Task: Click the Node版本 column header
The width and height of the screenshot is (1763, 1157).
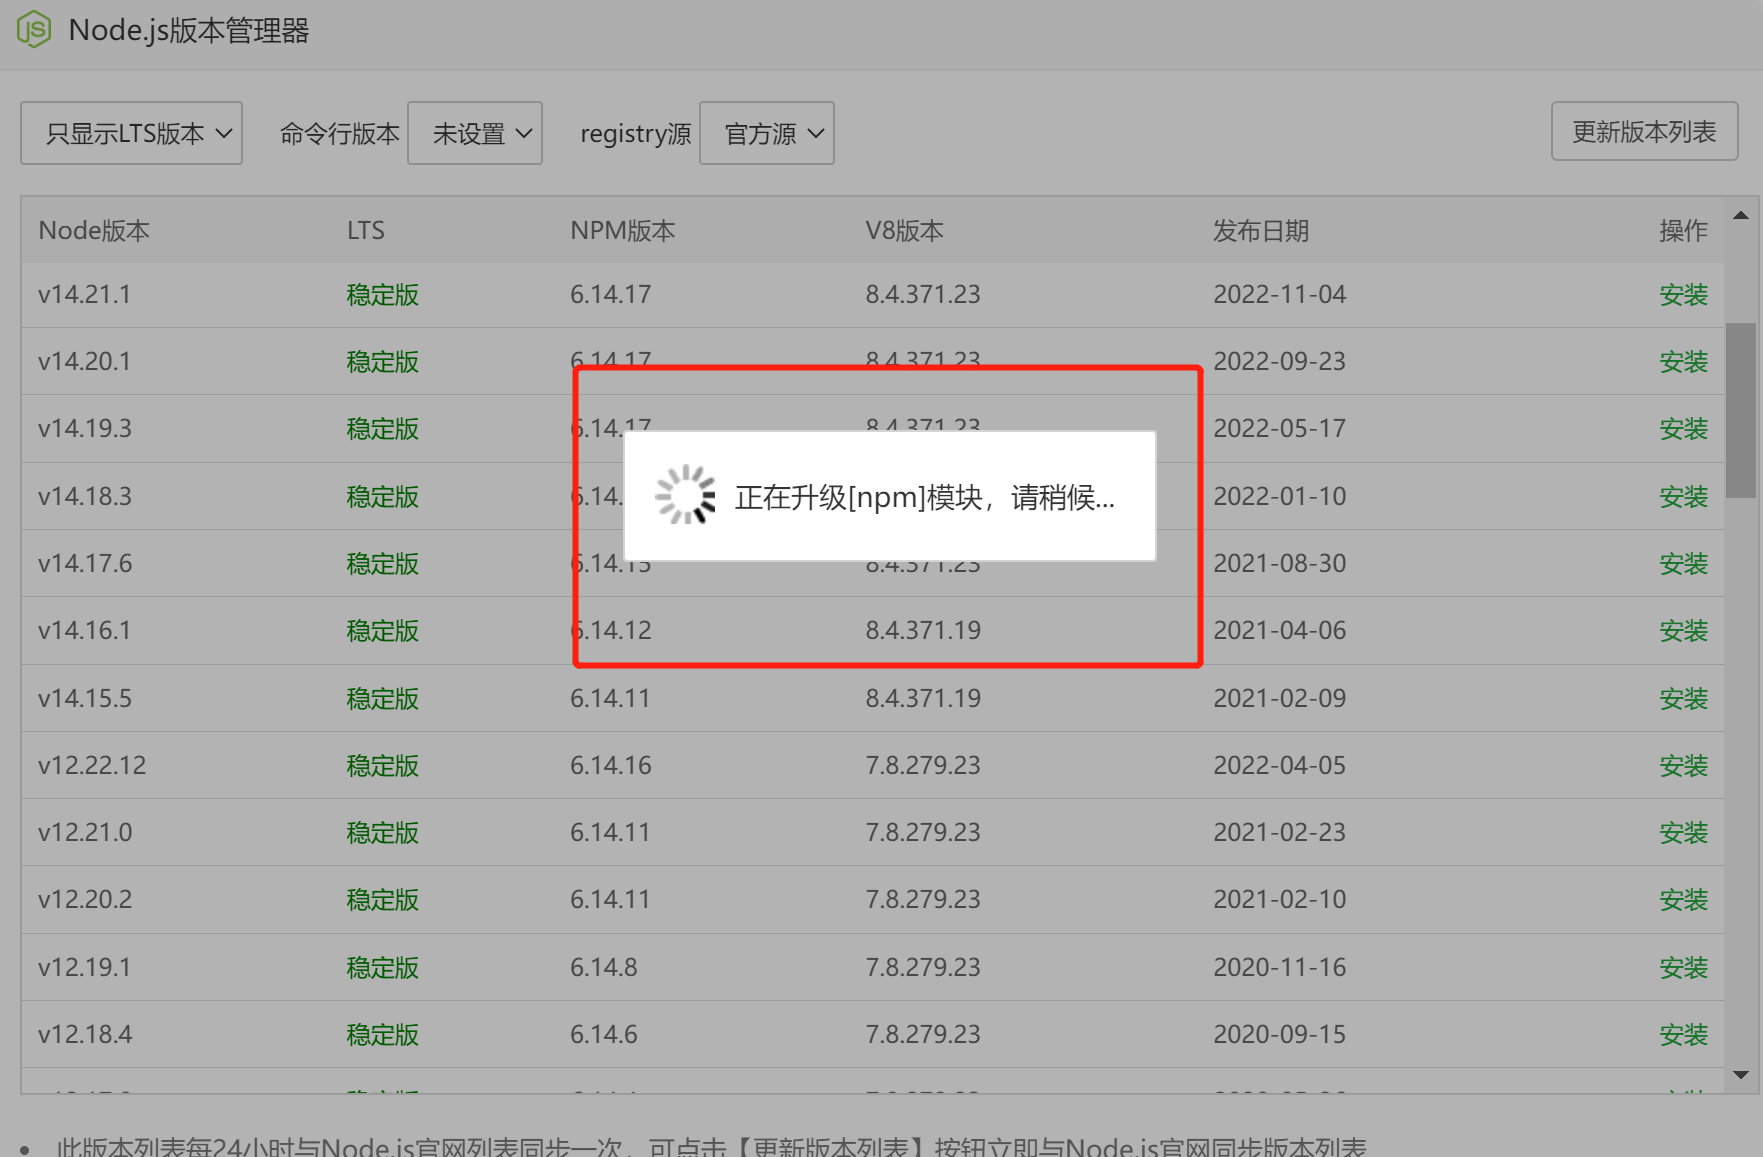Action: click(x=94, y=231)
